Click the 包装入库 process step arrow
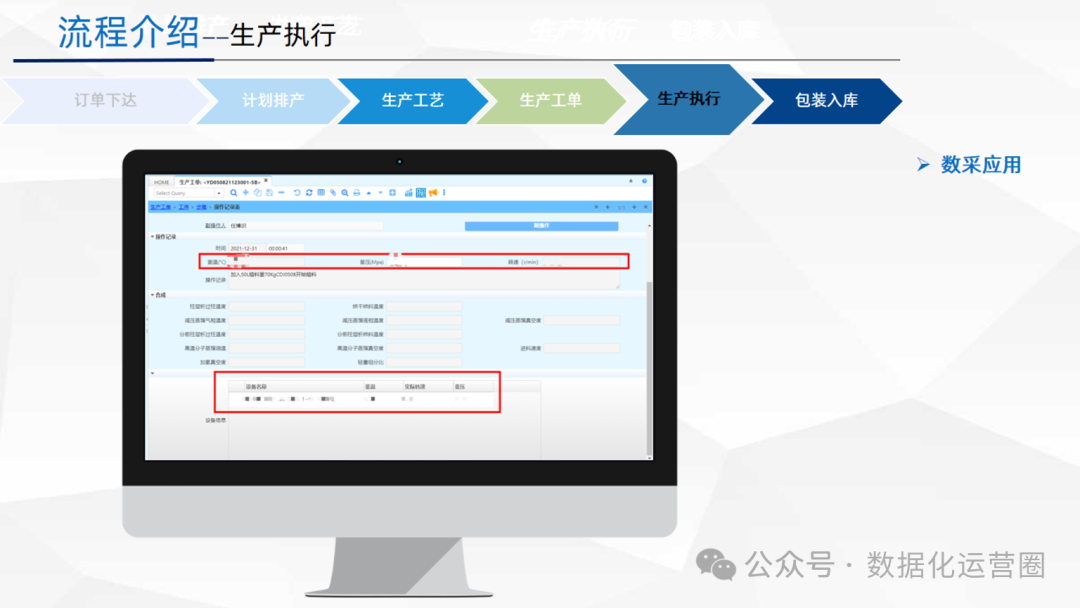The image size is (1080, 608). 826,101
